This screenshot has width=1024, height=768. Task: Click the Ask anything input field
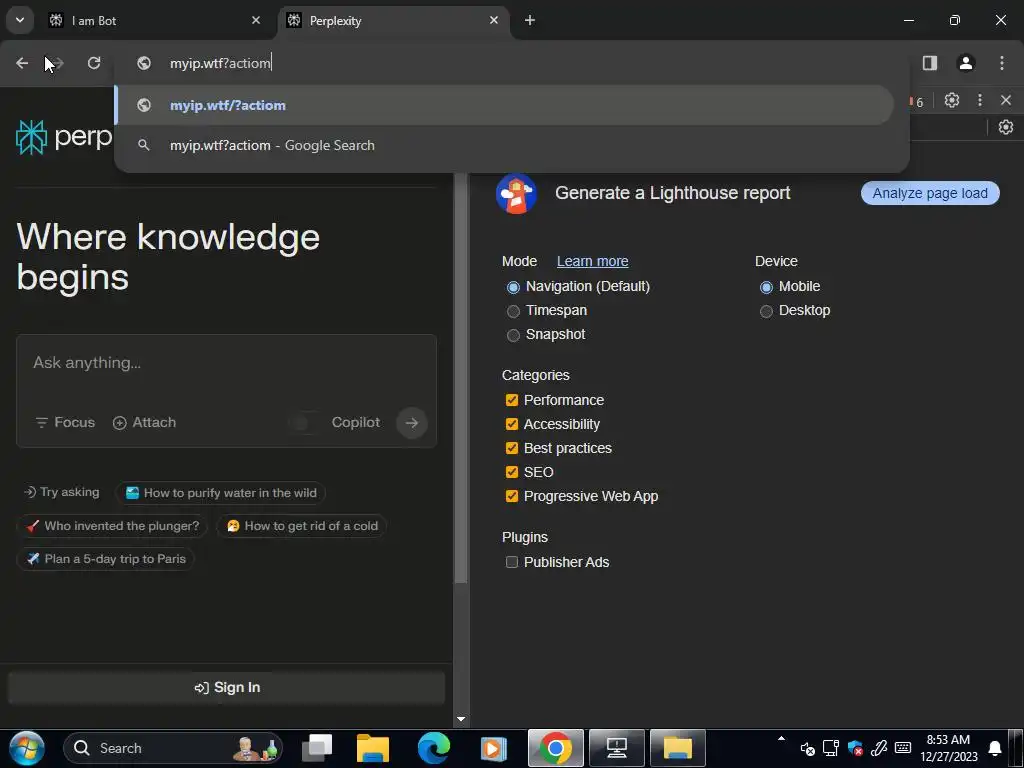click(226, 363)
